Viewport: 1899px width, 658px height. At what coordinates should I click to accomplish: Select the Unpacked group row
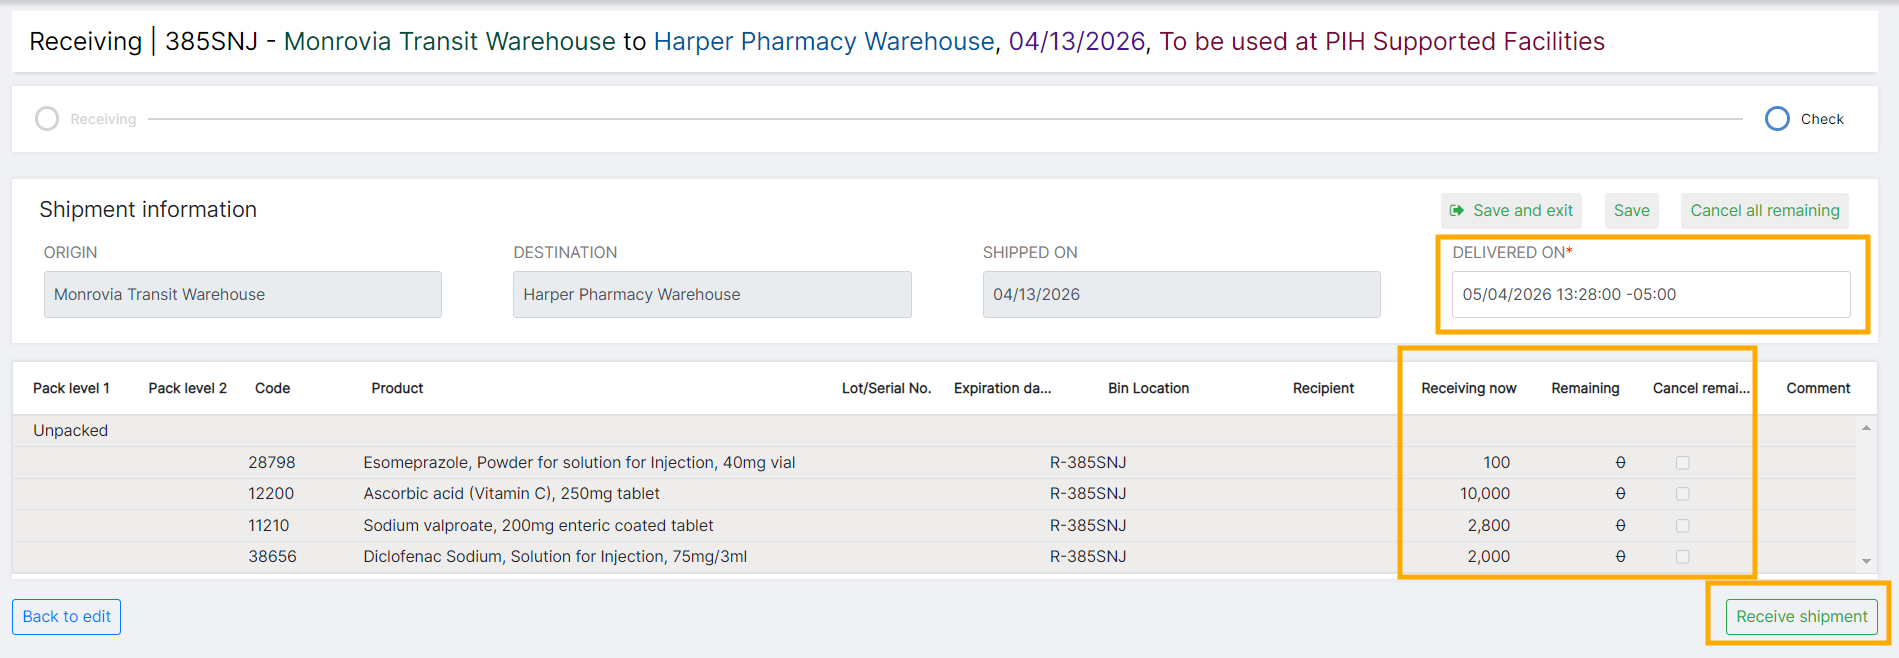pos(934,431)
